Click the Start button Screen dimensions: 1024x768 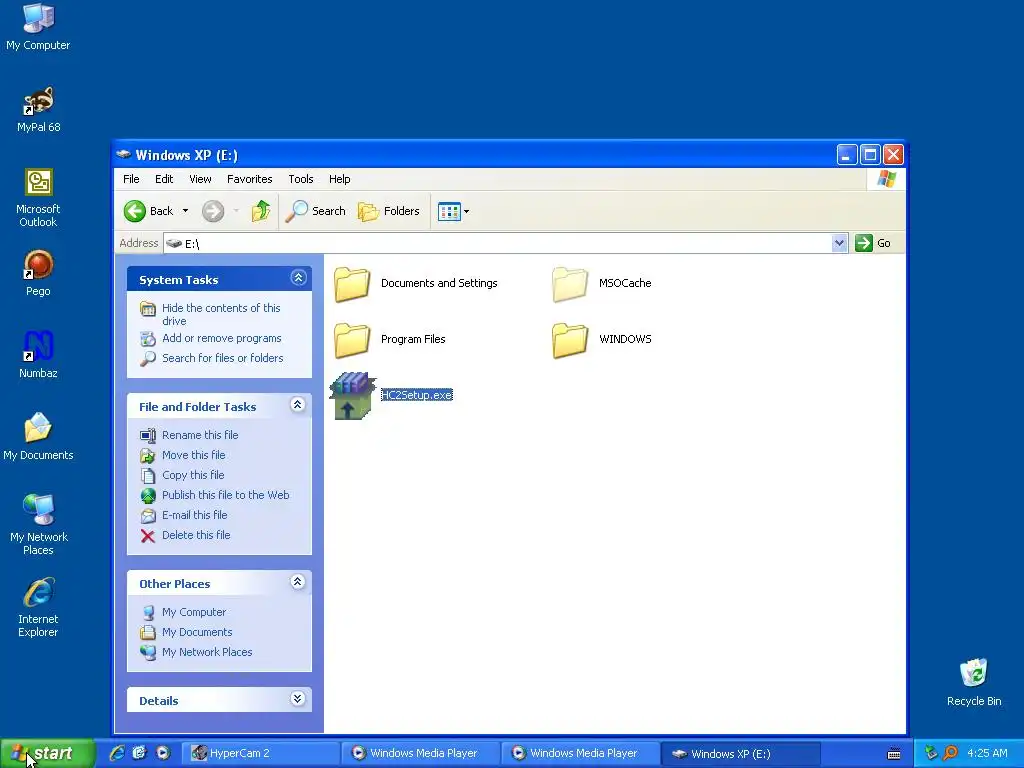pos(47,754)
